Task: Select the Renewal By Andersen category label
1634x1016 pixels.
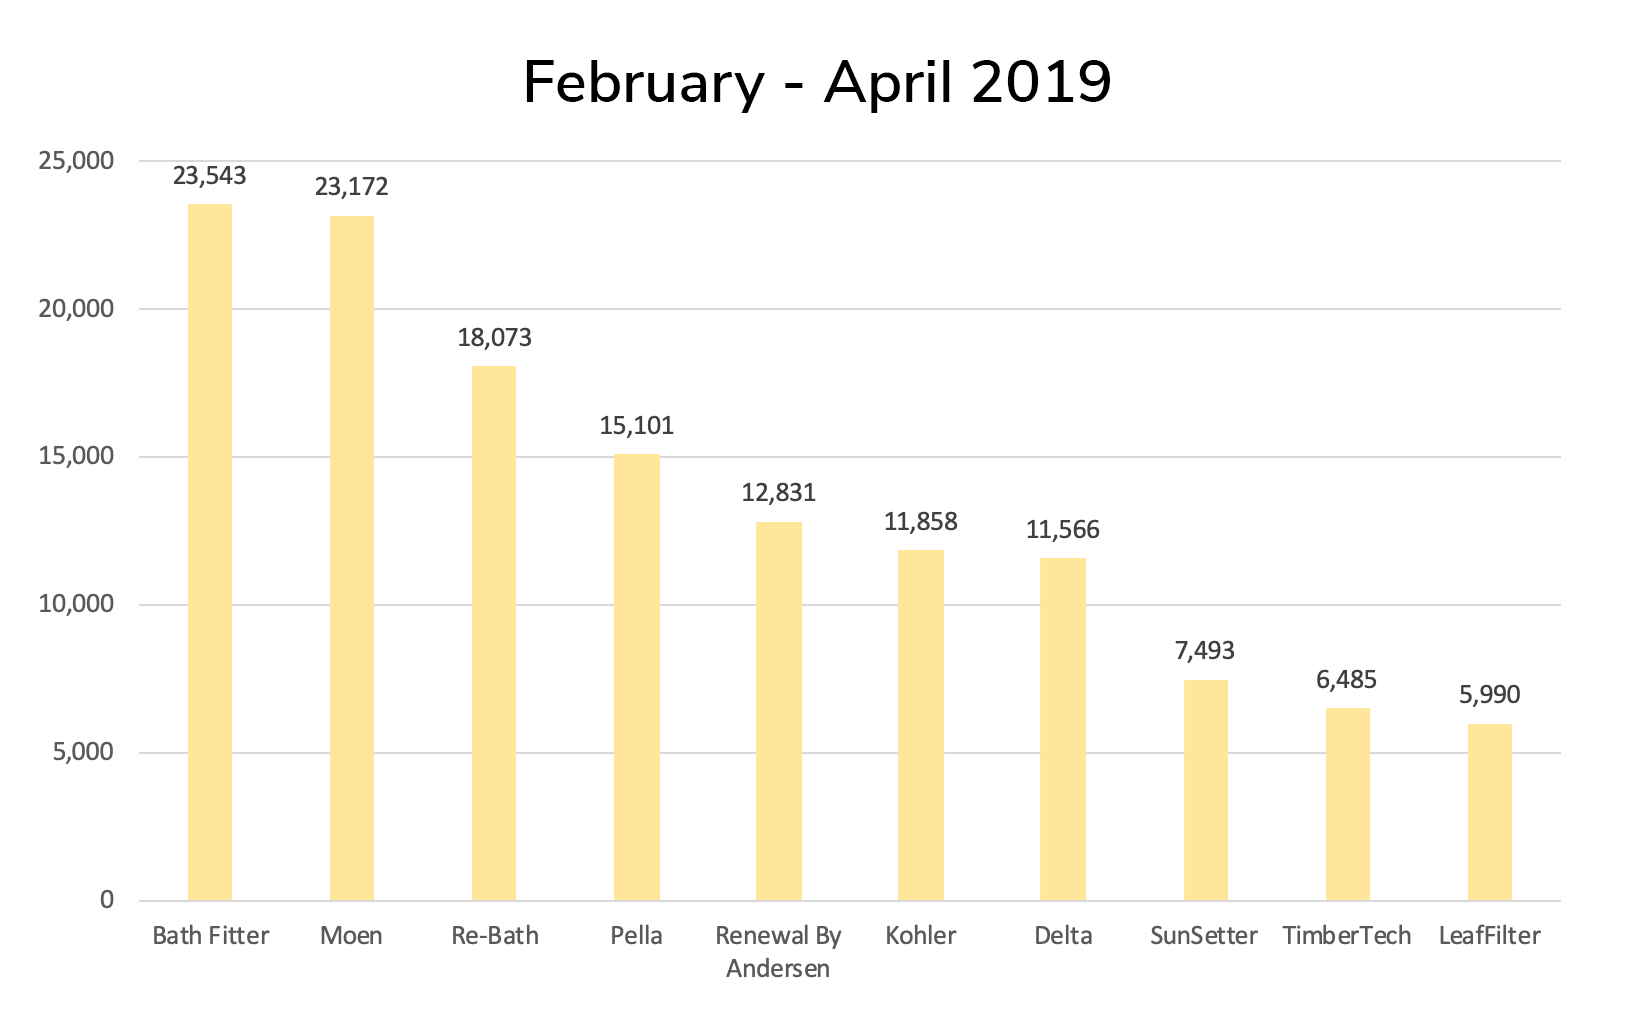Action: tap(779, 952)
